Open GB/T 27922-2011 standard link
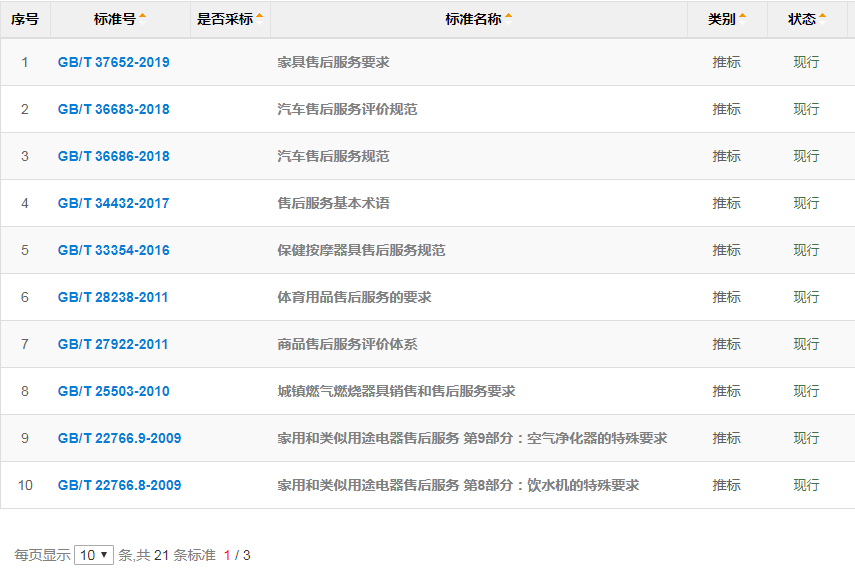The width and height of the screenshot is (855, 569). coord(113,344)
